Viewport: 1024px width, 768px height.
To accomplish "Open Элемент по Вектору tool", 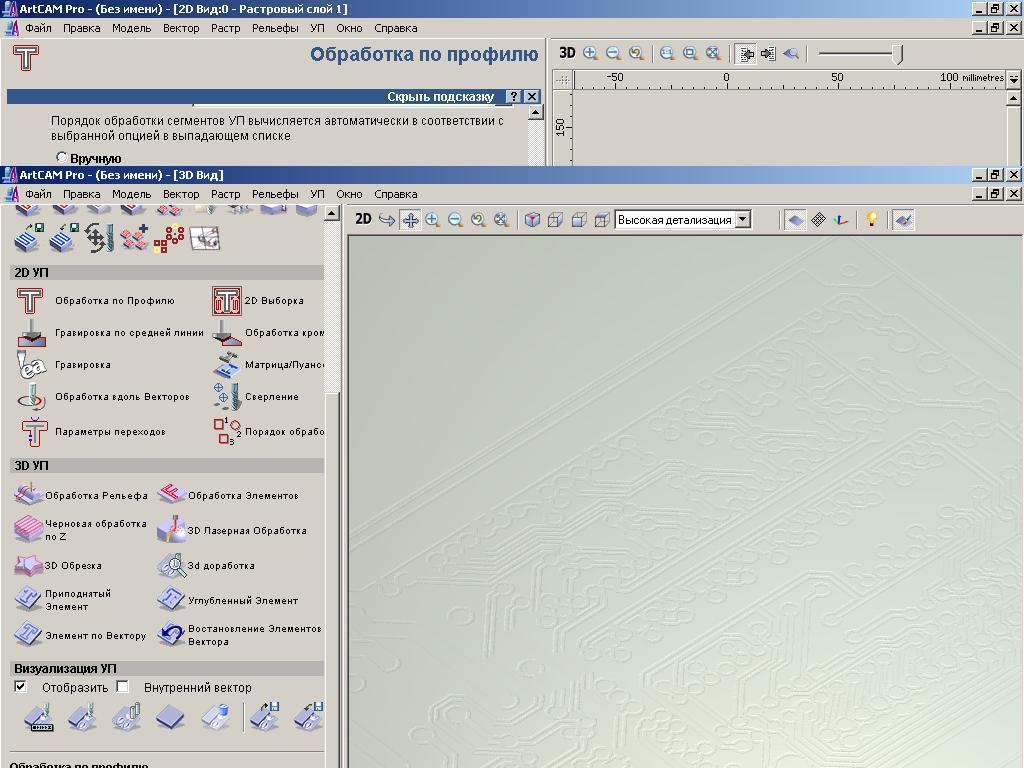I will [x=28, y=634].
